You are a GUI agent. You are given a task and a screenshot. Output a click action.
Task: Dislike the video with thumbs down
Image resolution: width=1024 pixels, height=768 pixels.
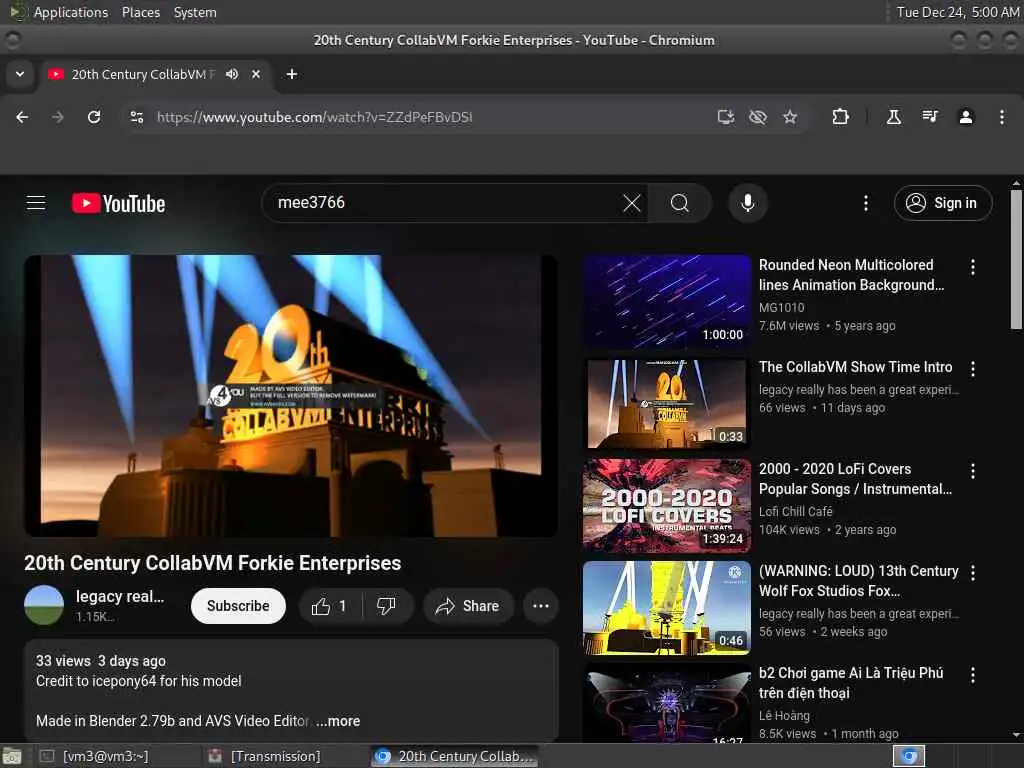pyautogui.click(x=387, y=606)
